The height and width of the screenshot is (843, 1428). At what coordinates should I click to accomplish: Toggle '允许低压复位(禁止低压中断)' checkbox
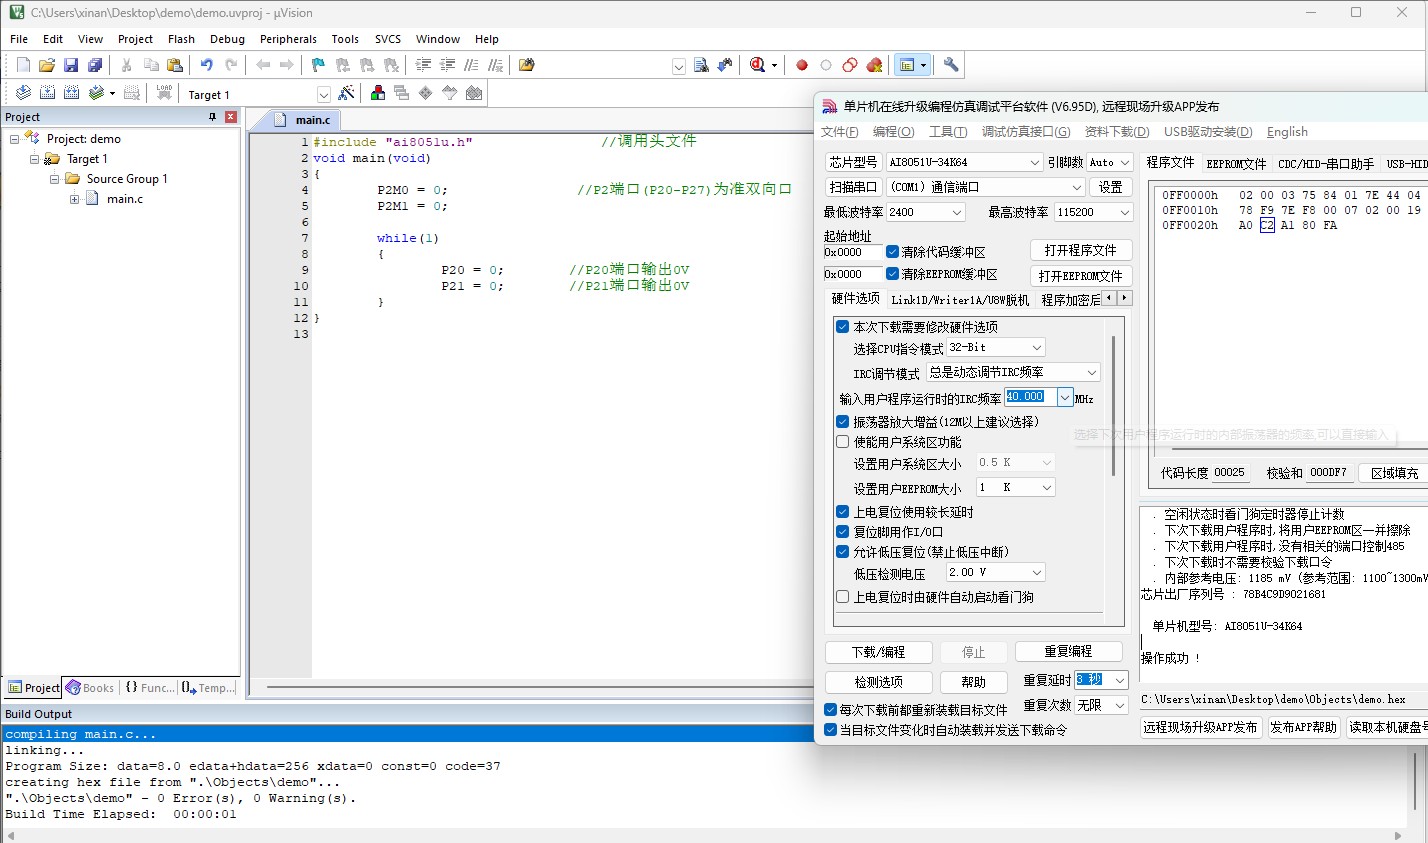click(842, 552)
